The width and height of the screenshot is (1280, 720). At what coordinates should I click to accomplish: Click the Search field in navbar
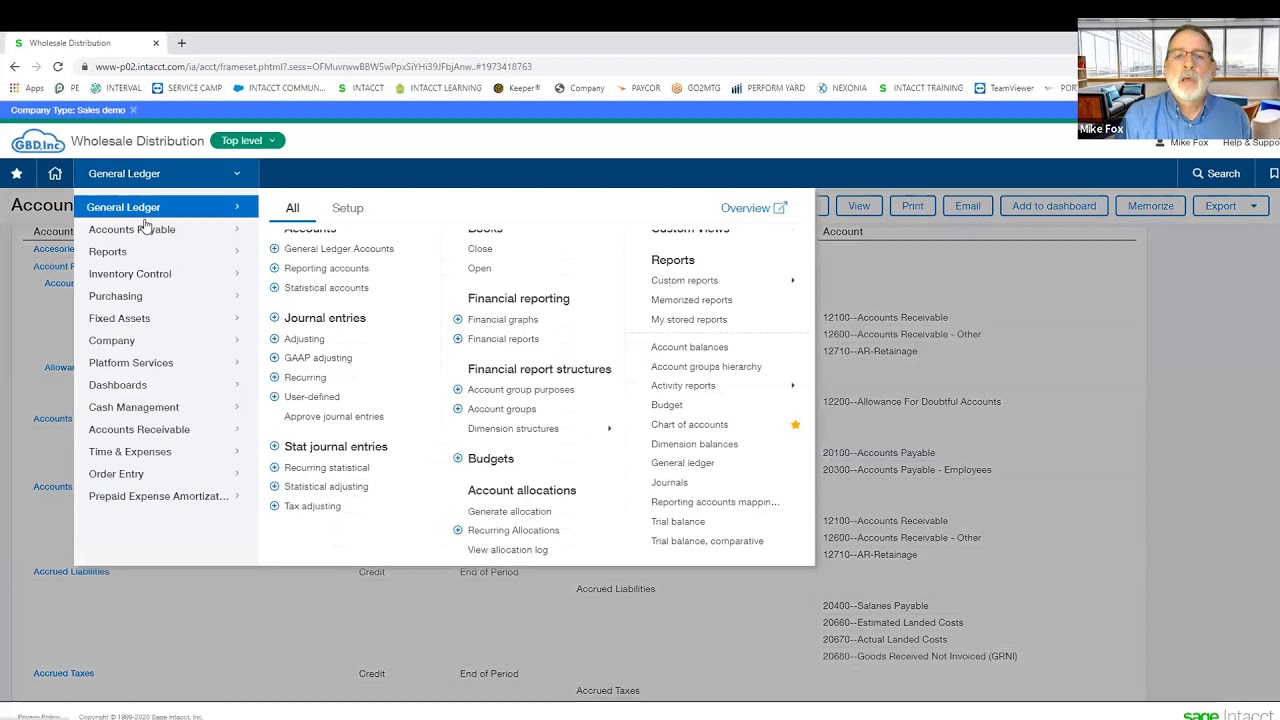1215,173
